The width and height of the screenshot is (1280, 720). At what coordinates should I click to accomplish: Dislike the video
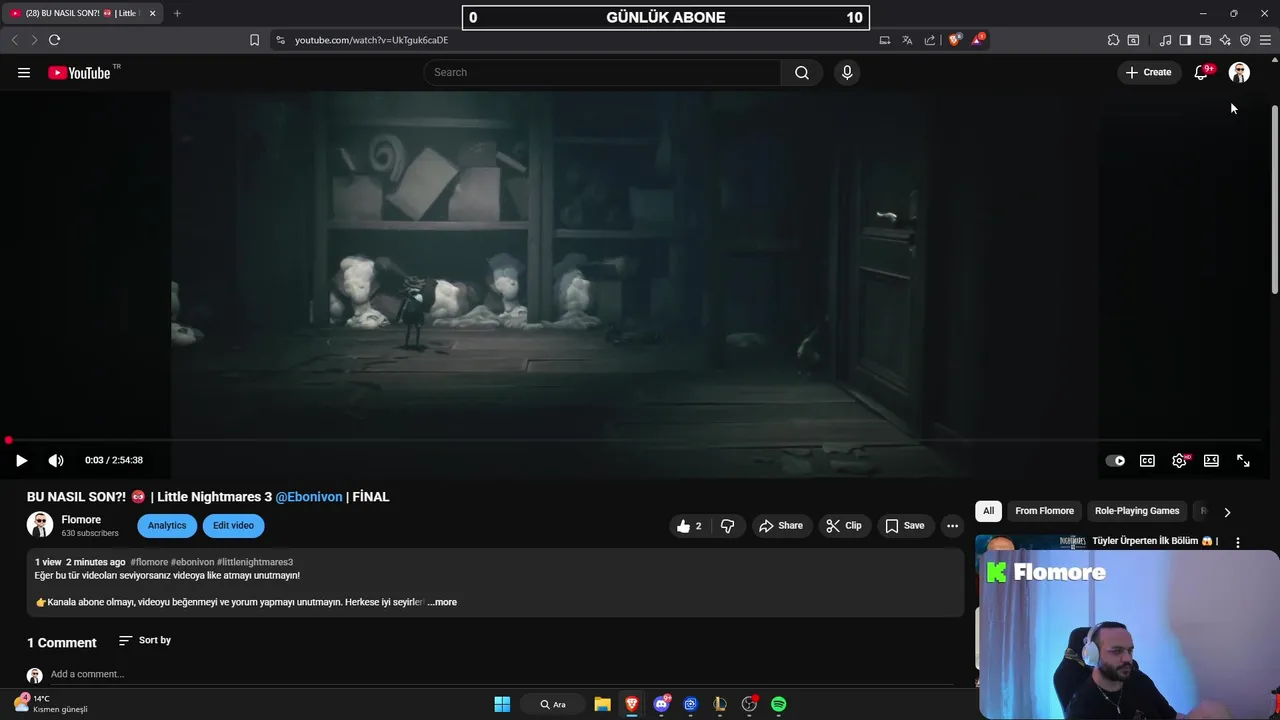point(728,526)
